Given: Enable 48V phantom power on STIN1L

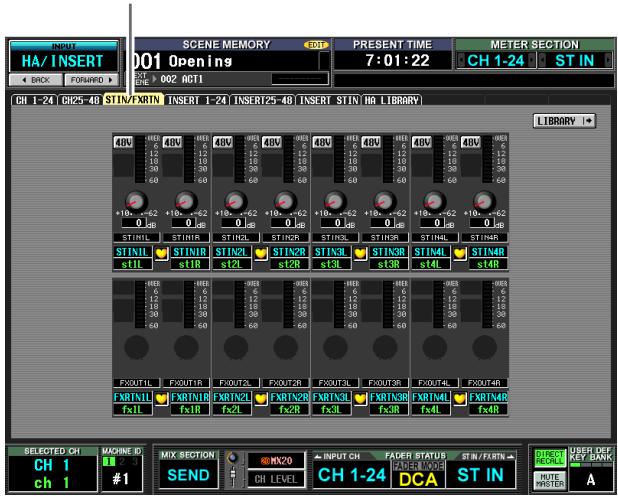Looking at the screenshot, I should tap(123, 142).
